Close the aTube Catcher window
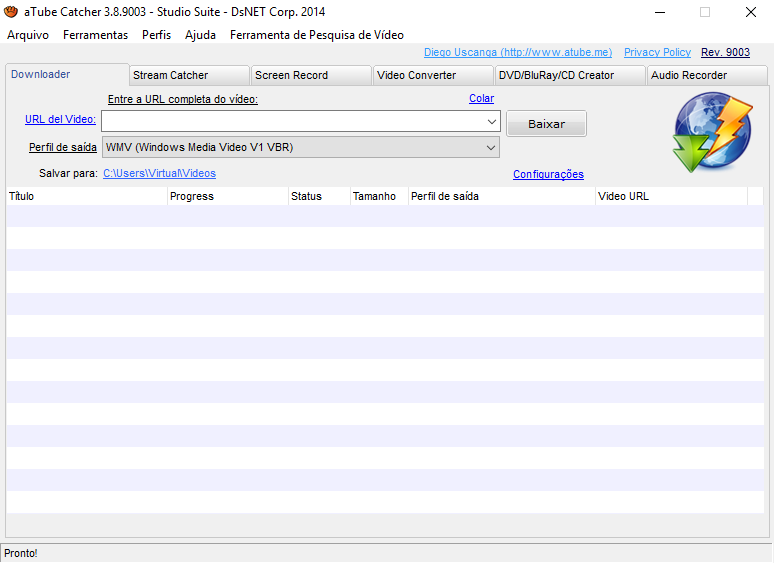The width and height of the screenshot is (774, 563). pos(751,12)
